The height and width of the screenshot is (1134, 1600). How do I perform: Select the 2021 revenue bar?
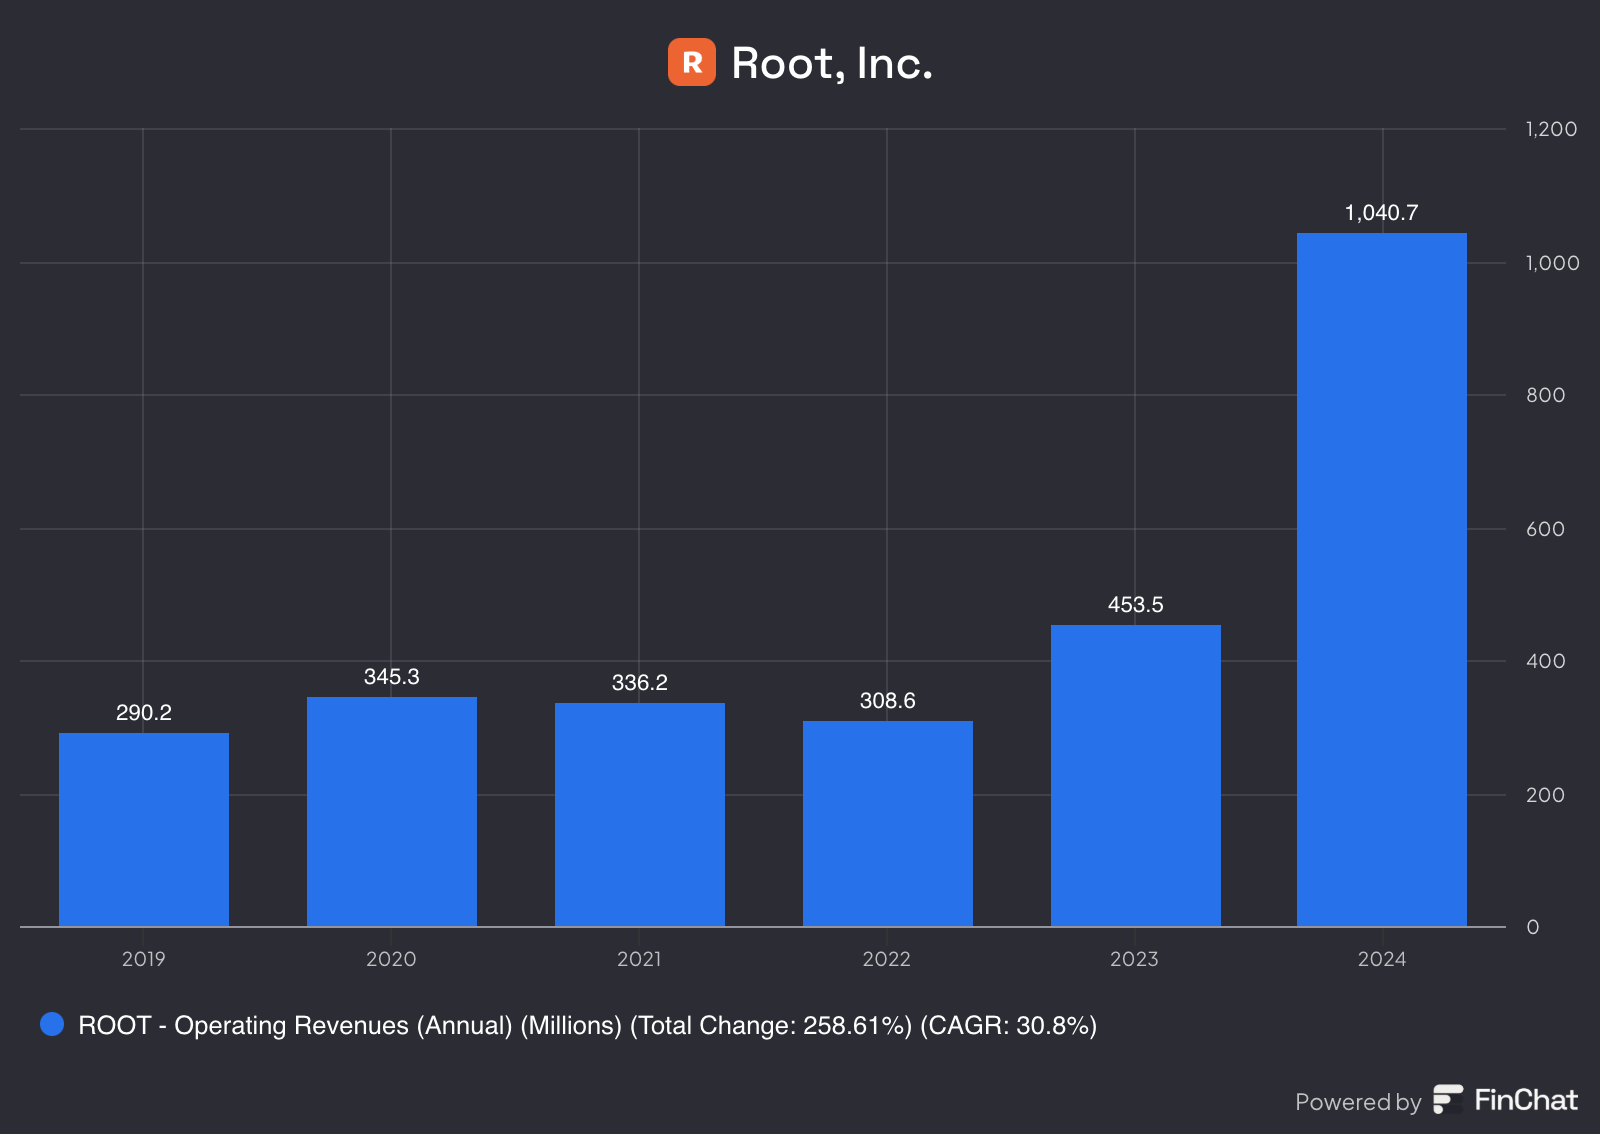(639, 814)
